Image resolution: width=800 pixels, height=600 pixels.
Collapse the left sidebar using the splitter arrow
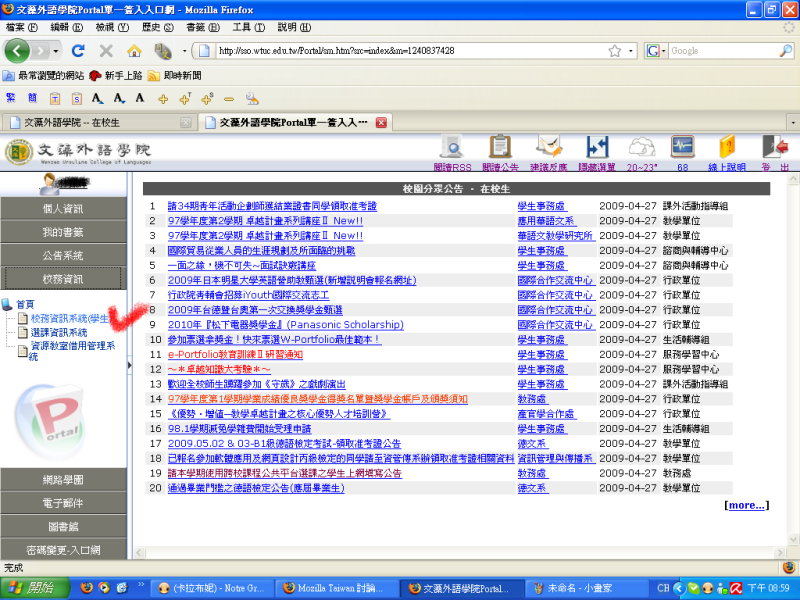[x=130, y=366]
